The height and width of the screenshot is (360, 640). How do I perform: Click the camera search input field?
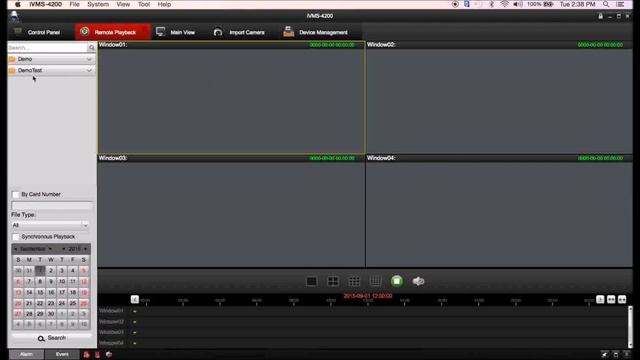(47, 48)
